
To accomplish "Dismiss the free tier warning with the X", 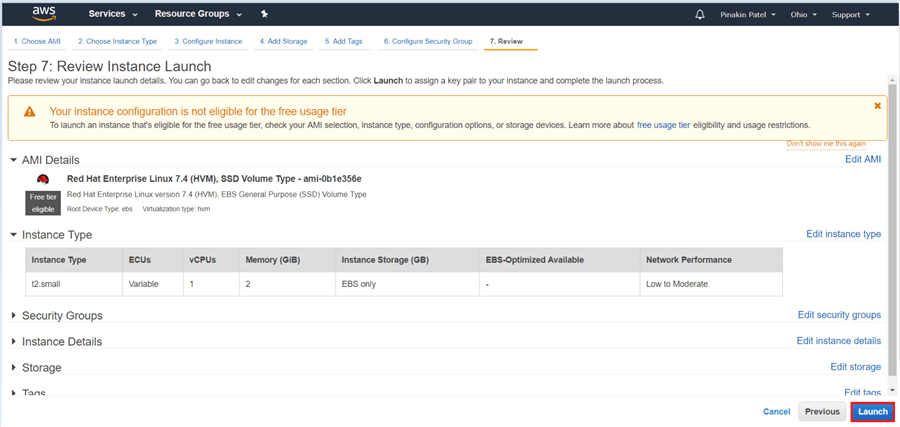I will tap(877, 106).
